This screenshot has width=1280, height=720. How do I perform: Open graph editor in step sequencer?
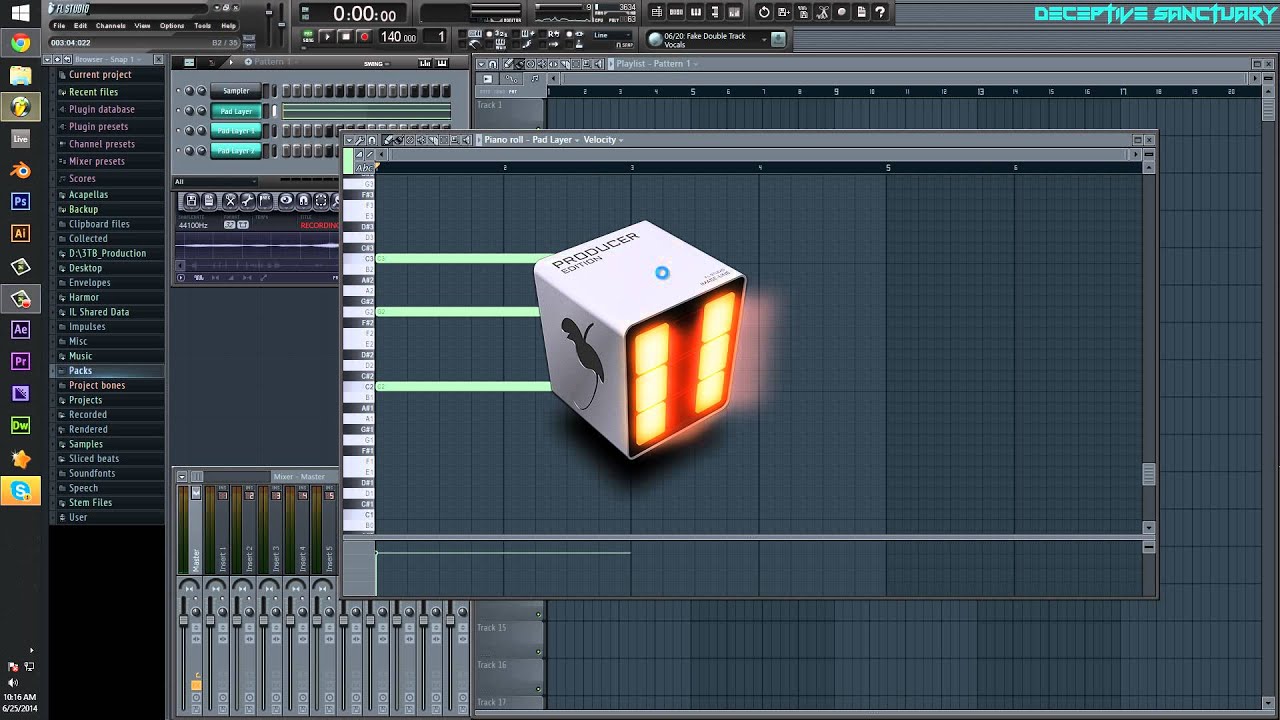coord(426,63)
